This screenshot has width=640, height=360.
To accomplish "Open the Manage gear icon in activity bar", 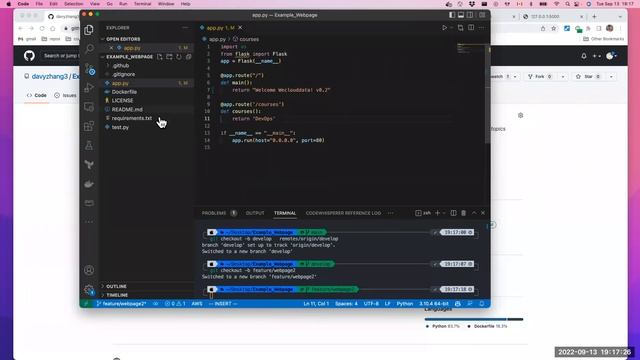I will click(x=89, y=290).
